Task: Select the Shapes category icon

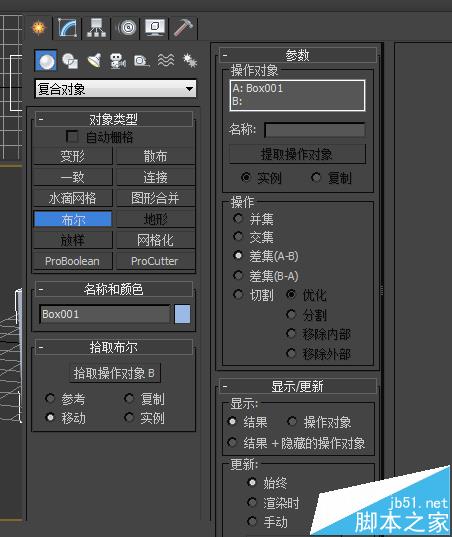Action: coord(70,61)
